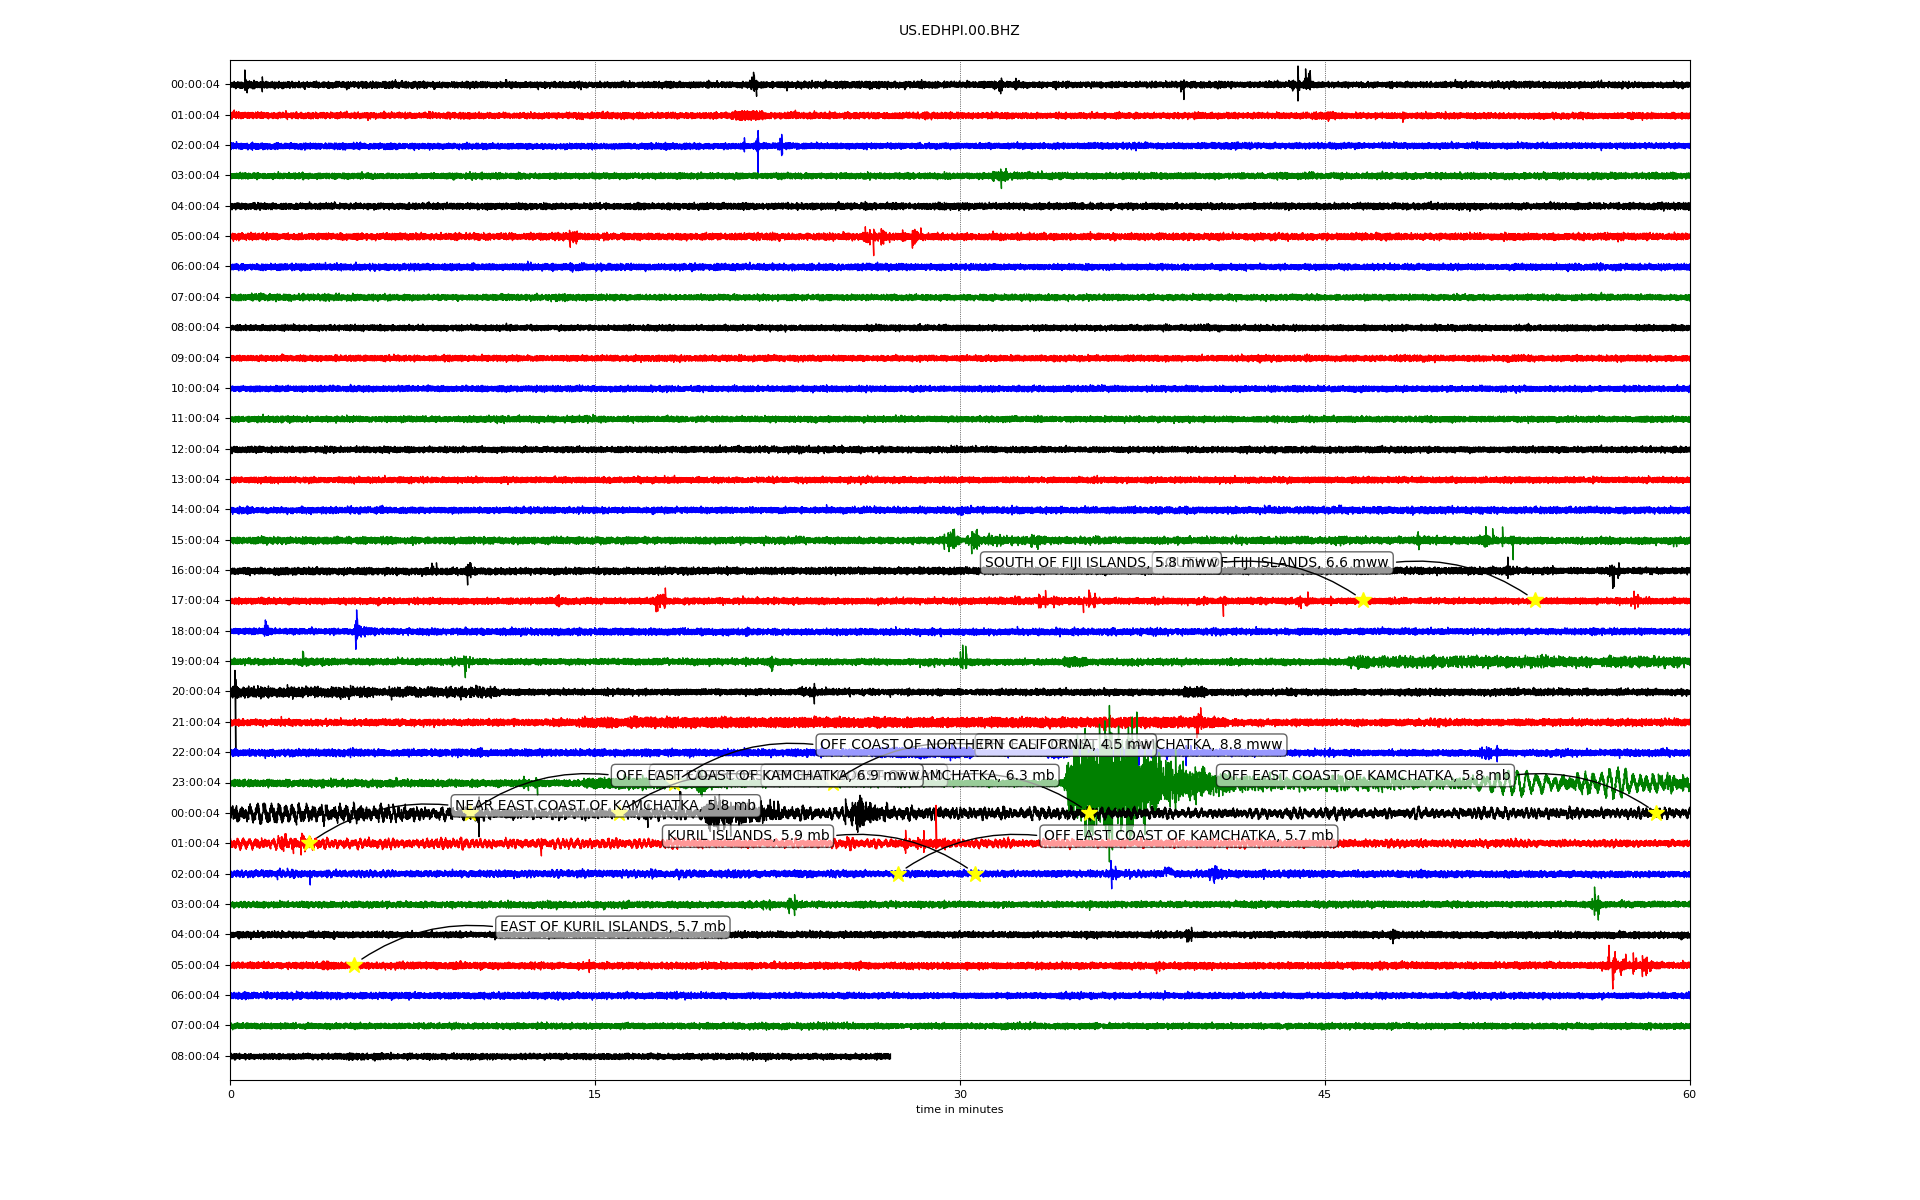The width and height of the screenshot is (1920, 1200).
Task: Select the 21:00:04 trace time label
Action: 195,722
